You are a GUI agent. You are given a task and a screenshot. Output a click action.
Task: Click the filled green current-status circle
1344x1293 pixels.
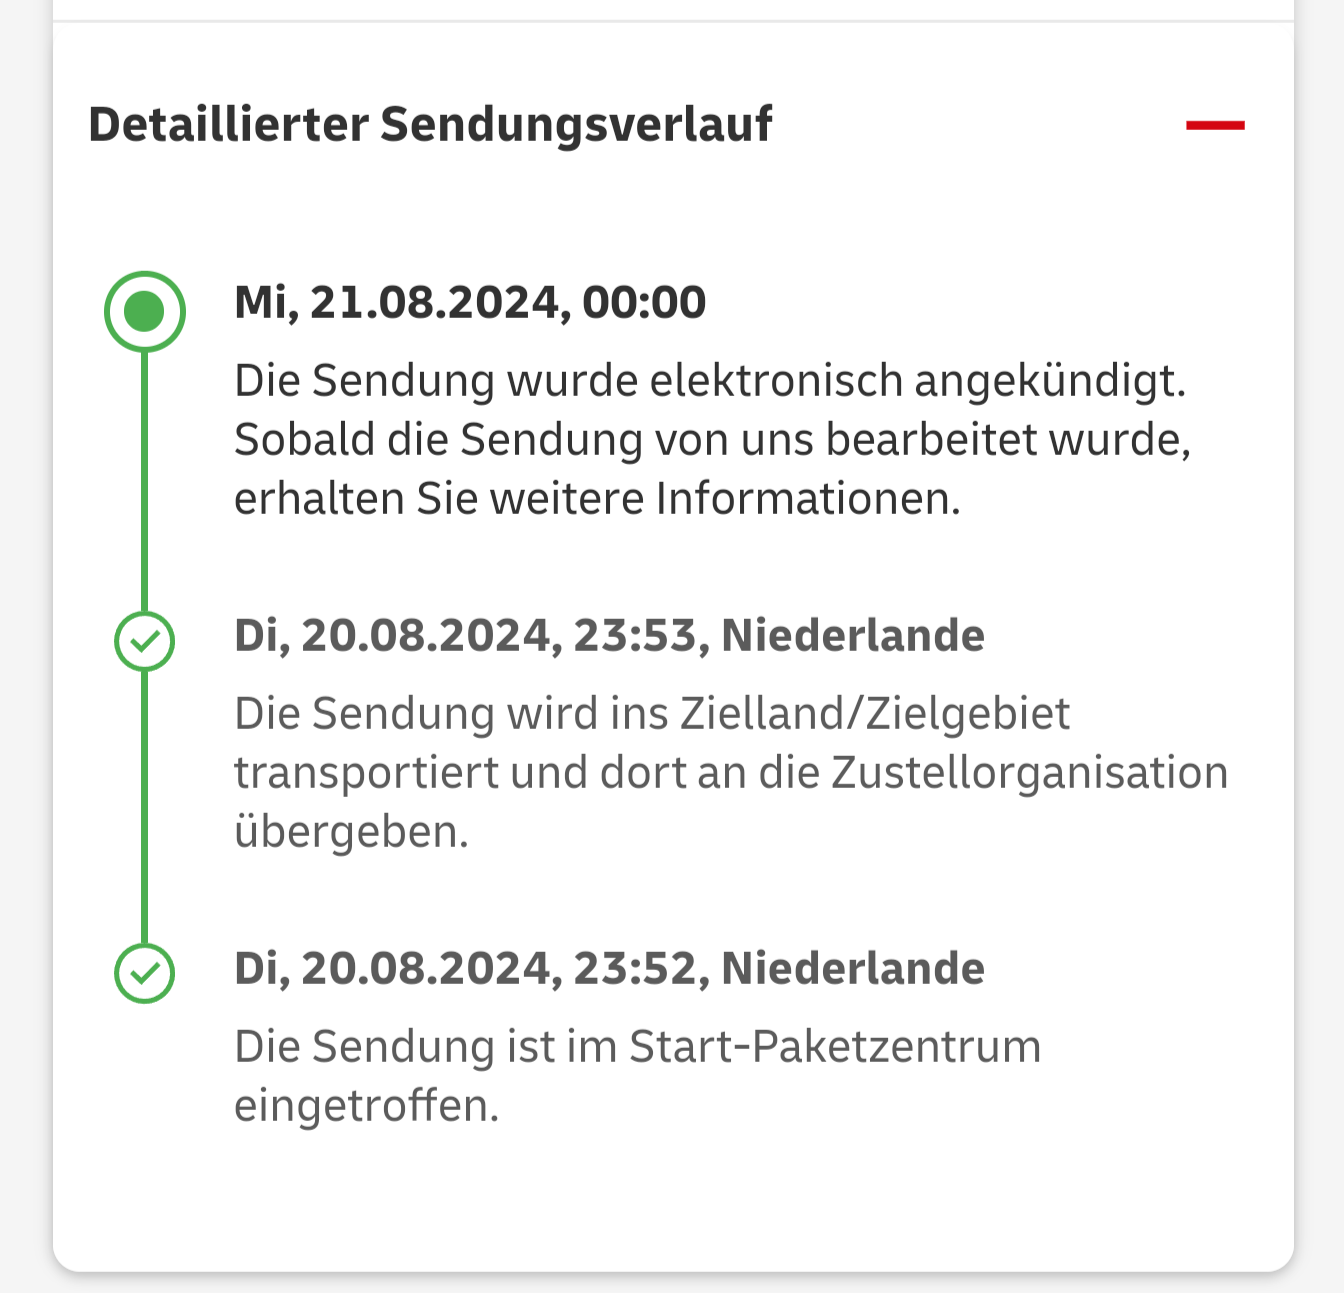pyautogui.click(x=145, y=312)
